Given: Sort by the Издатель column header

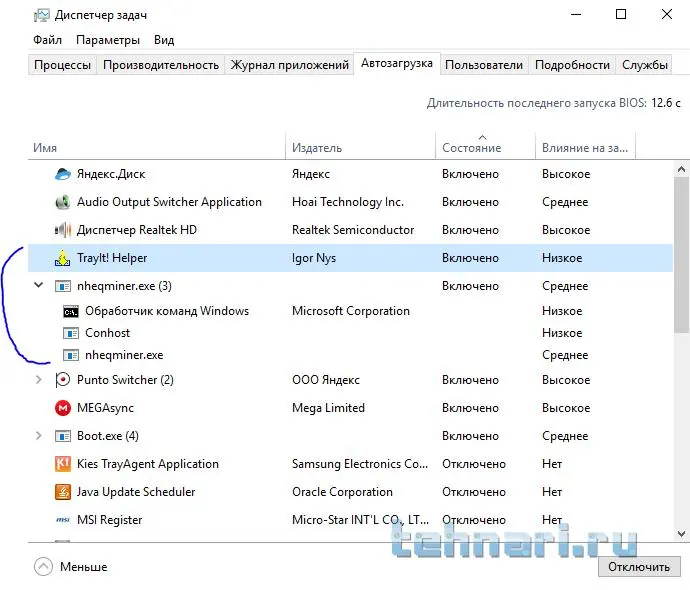Looking at the screenshot, I should pos(317,148).
